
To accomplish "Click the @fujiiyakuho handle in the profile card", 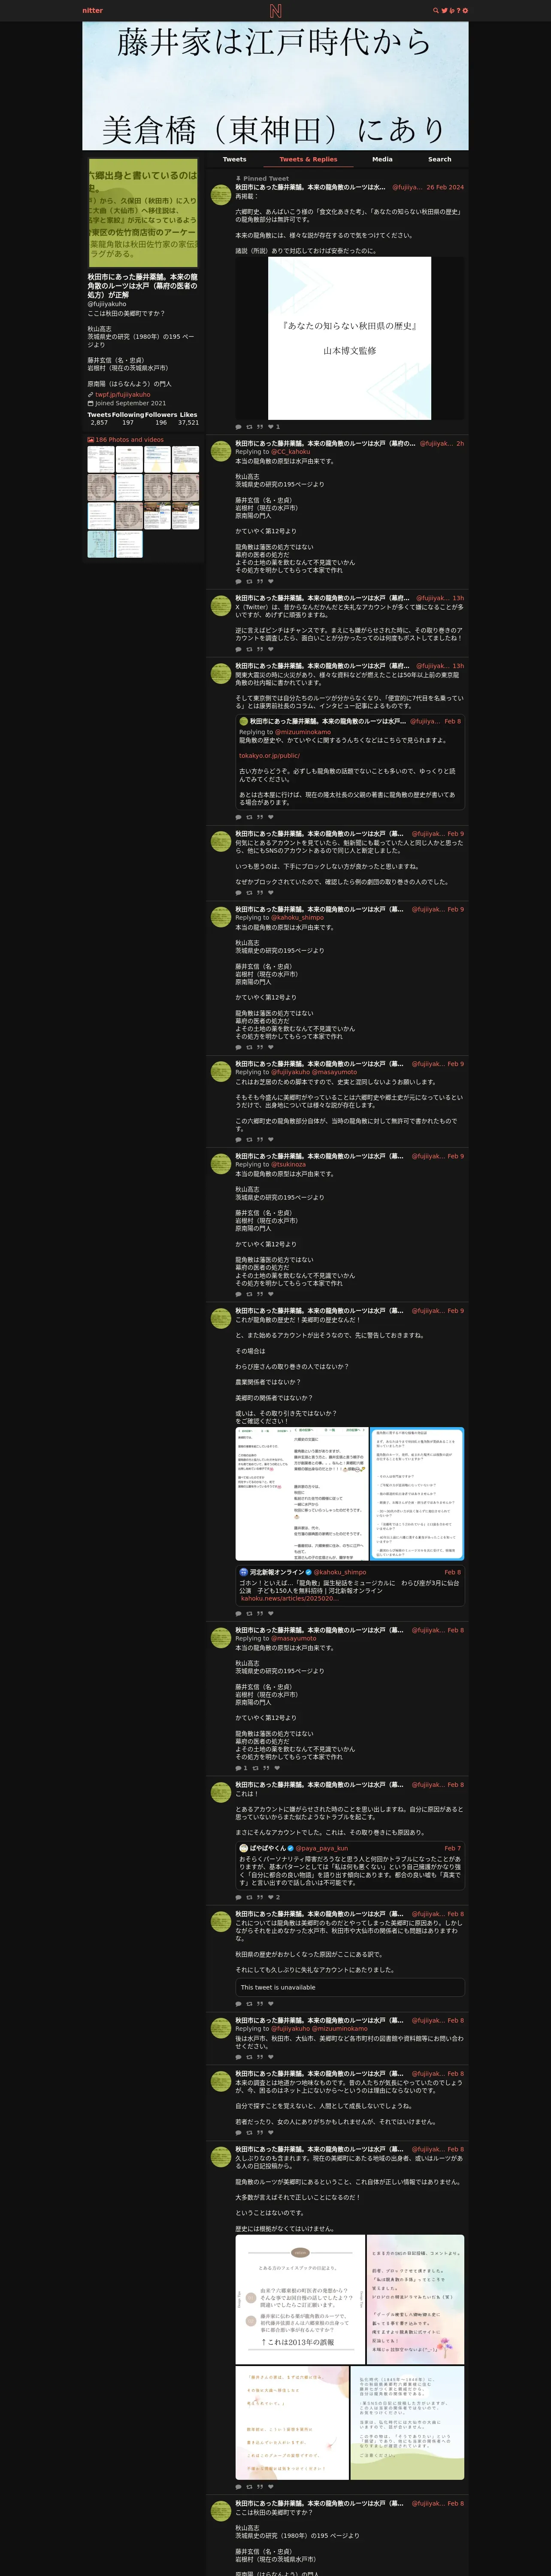I will 107,304.
